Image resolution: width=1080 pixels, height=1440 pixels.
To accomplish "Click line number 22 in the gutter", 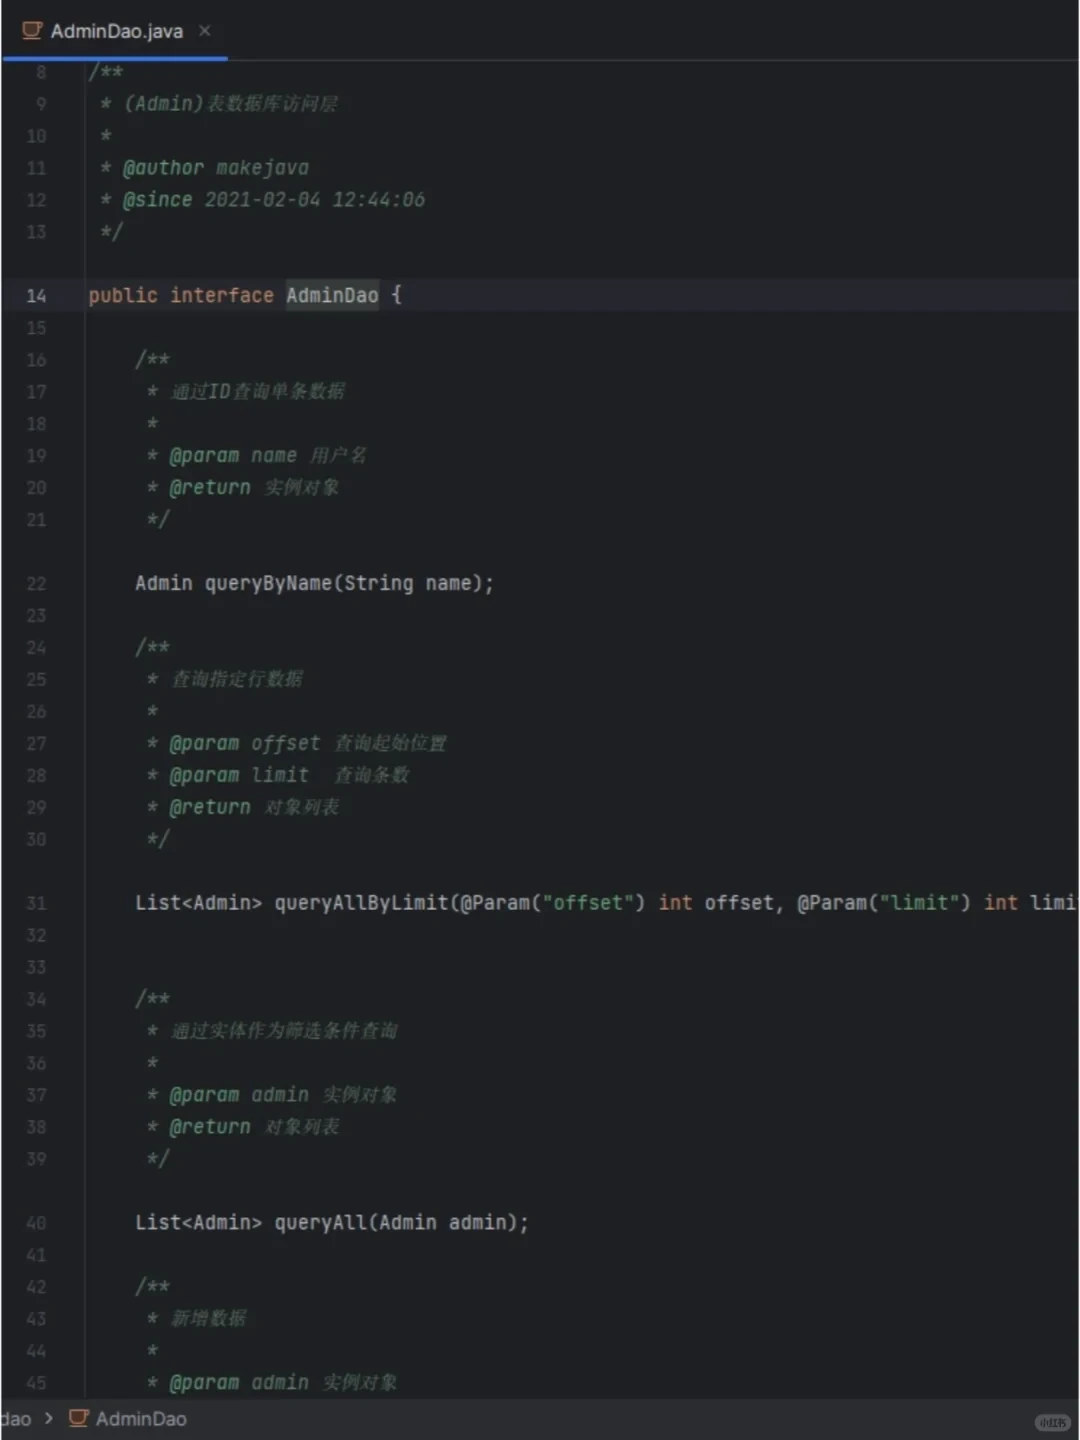I will click(x=36, y=584).
